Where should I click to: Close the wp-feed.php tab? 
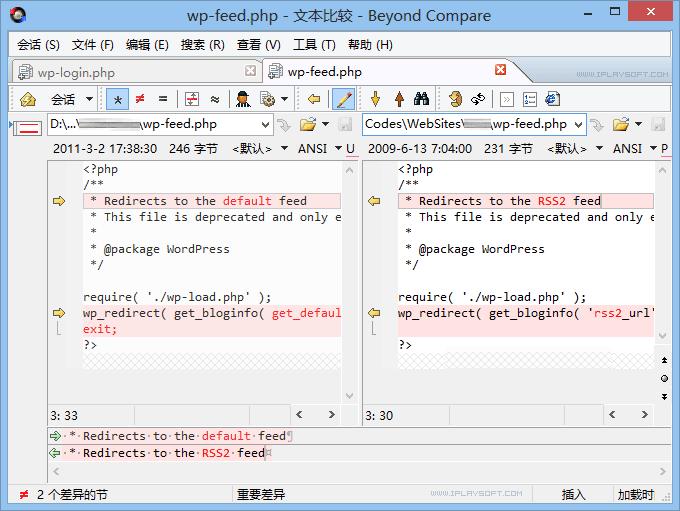click(x=500, y=70)
